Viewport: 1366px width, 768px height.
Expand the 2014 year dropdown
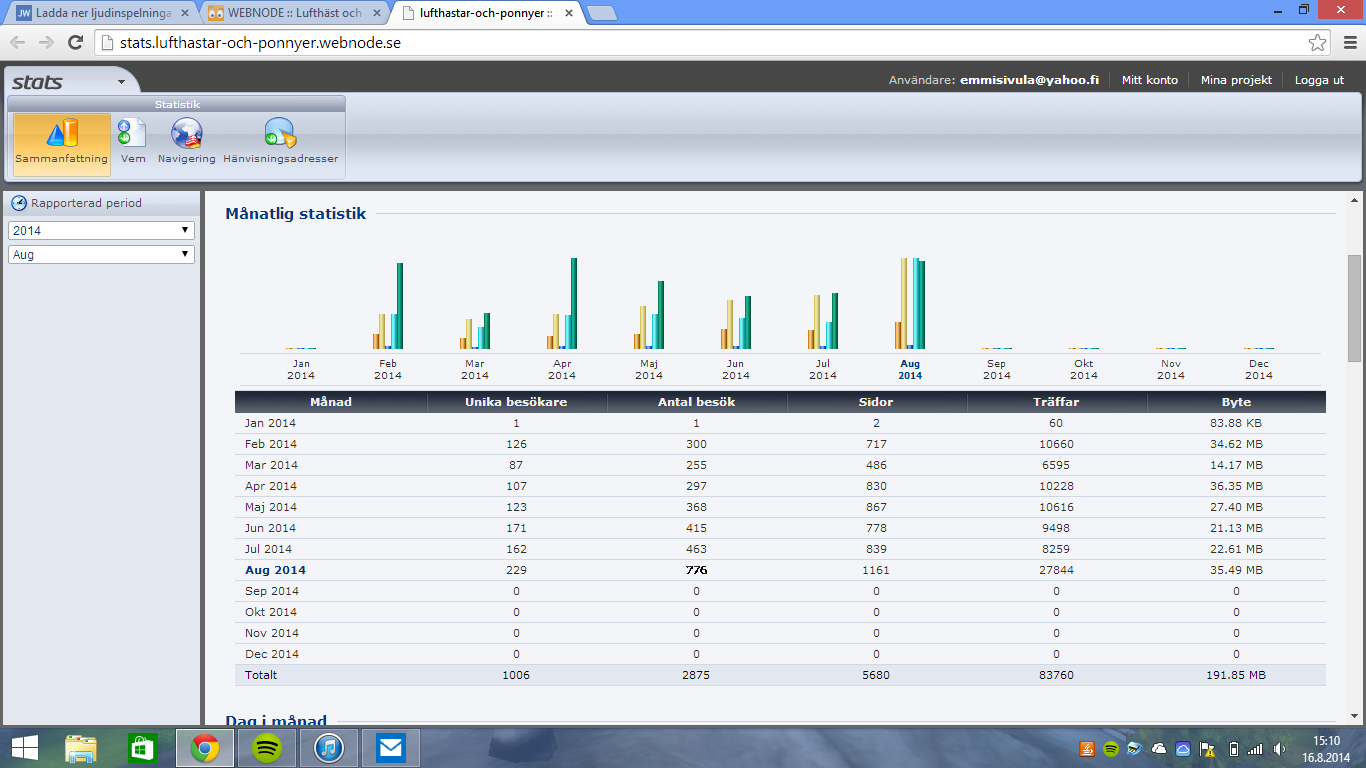click(101, 231)
